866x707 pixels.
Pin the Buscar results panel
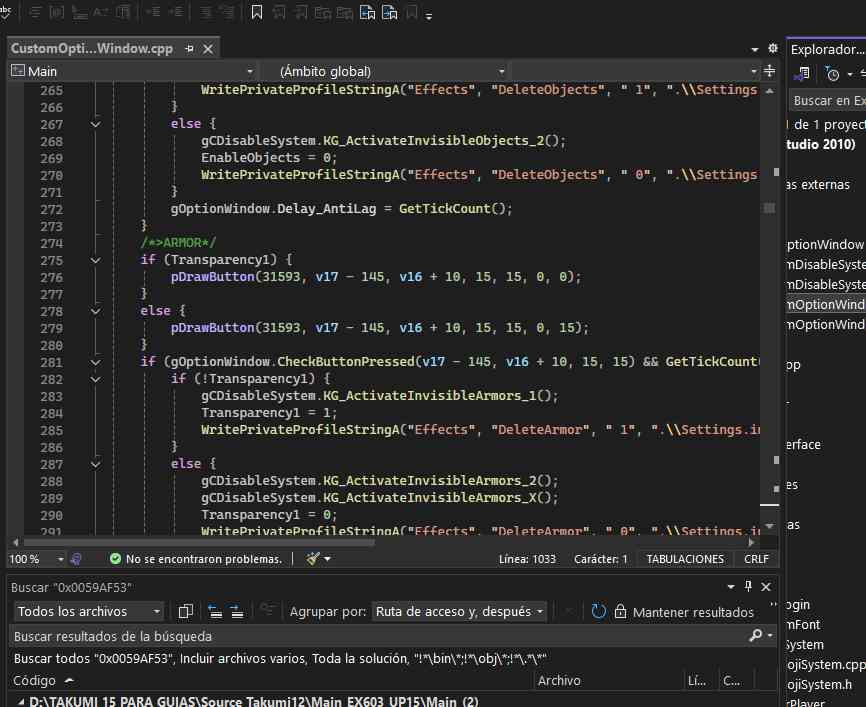(748, 586)
